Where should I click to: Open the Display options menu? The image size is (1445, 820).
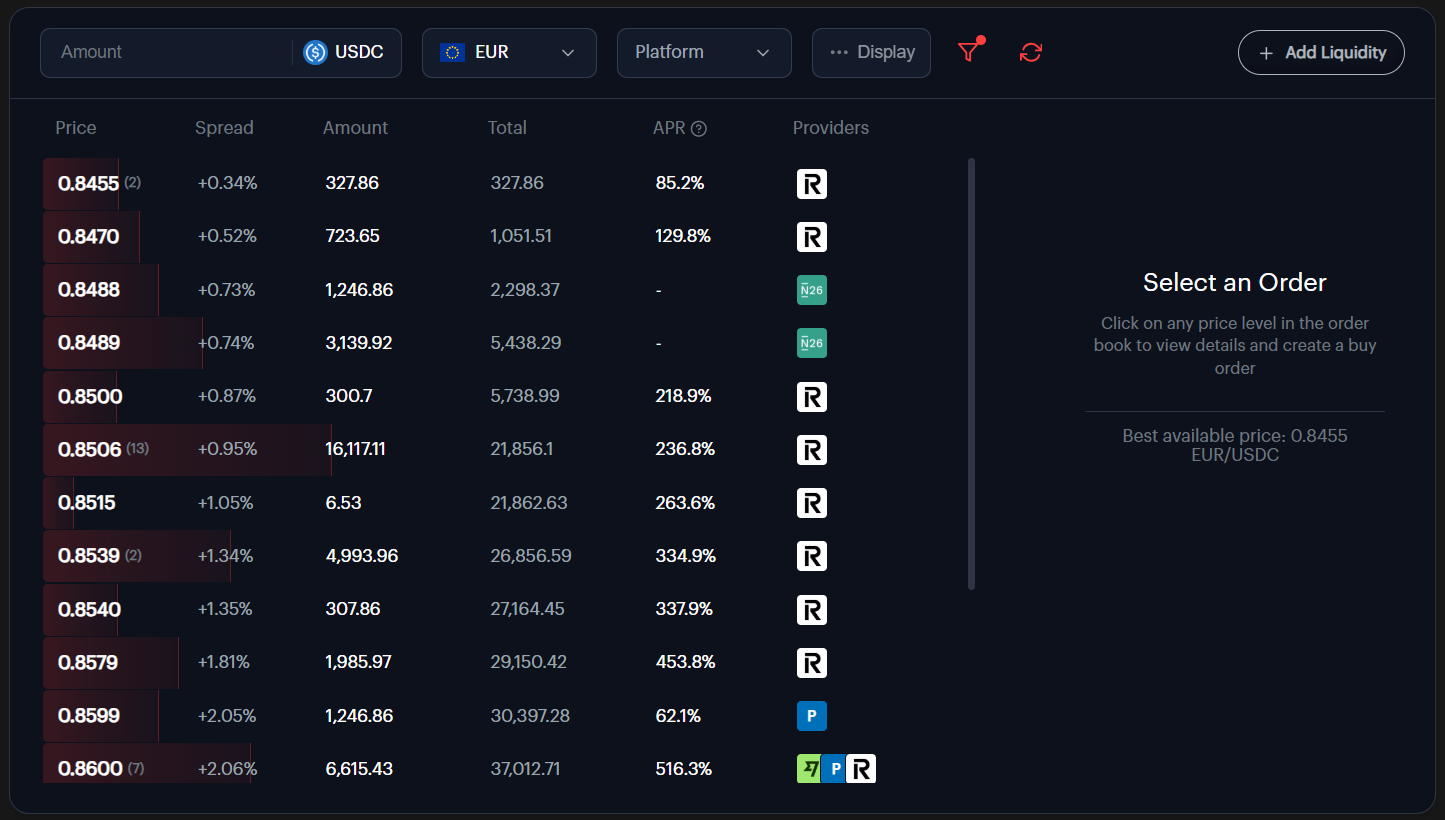(x=871, y=53)
